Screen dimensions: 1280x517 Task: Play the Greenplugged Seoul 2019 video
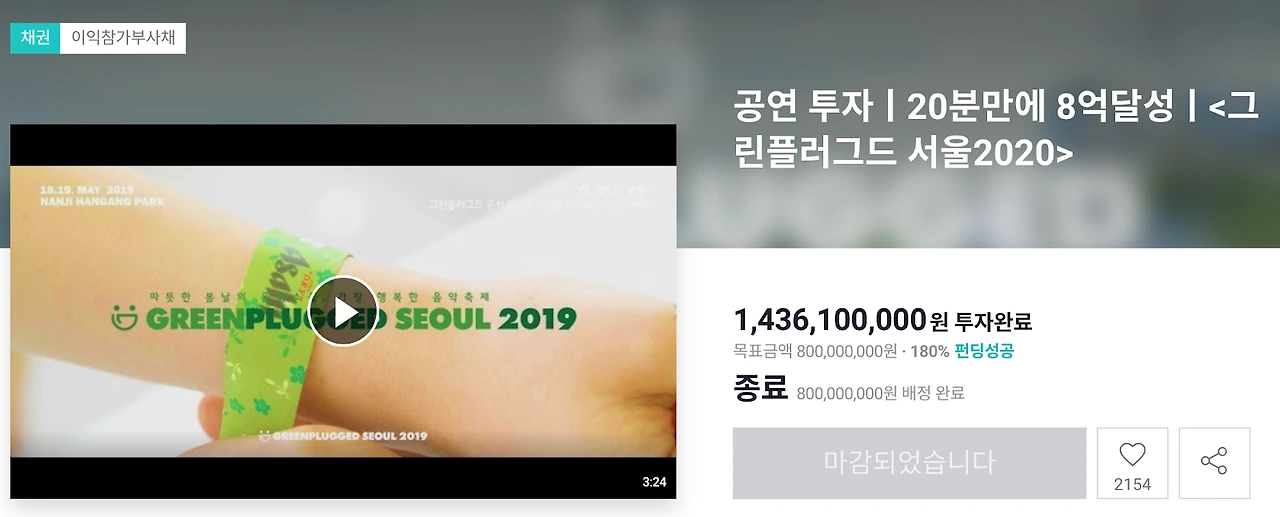(x=343, y=311)
